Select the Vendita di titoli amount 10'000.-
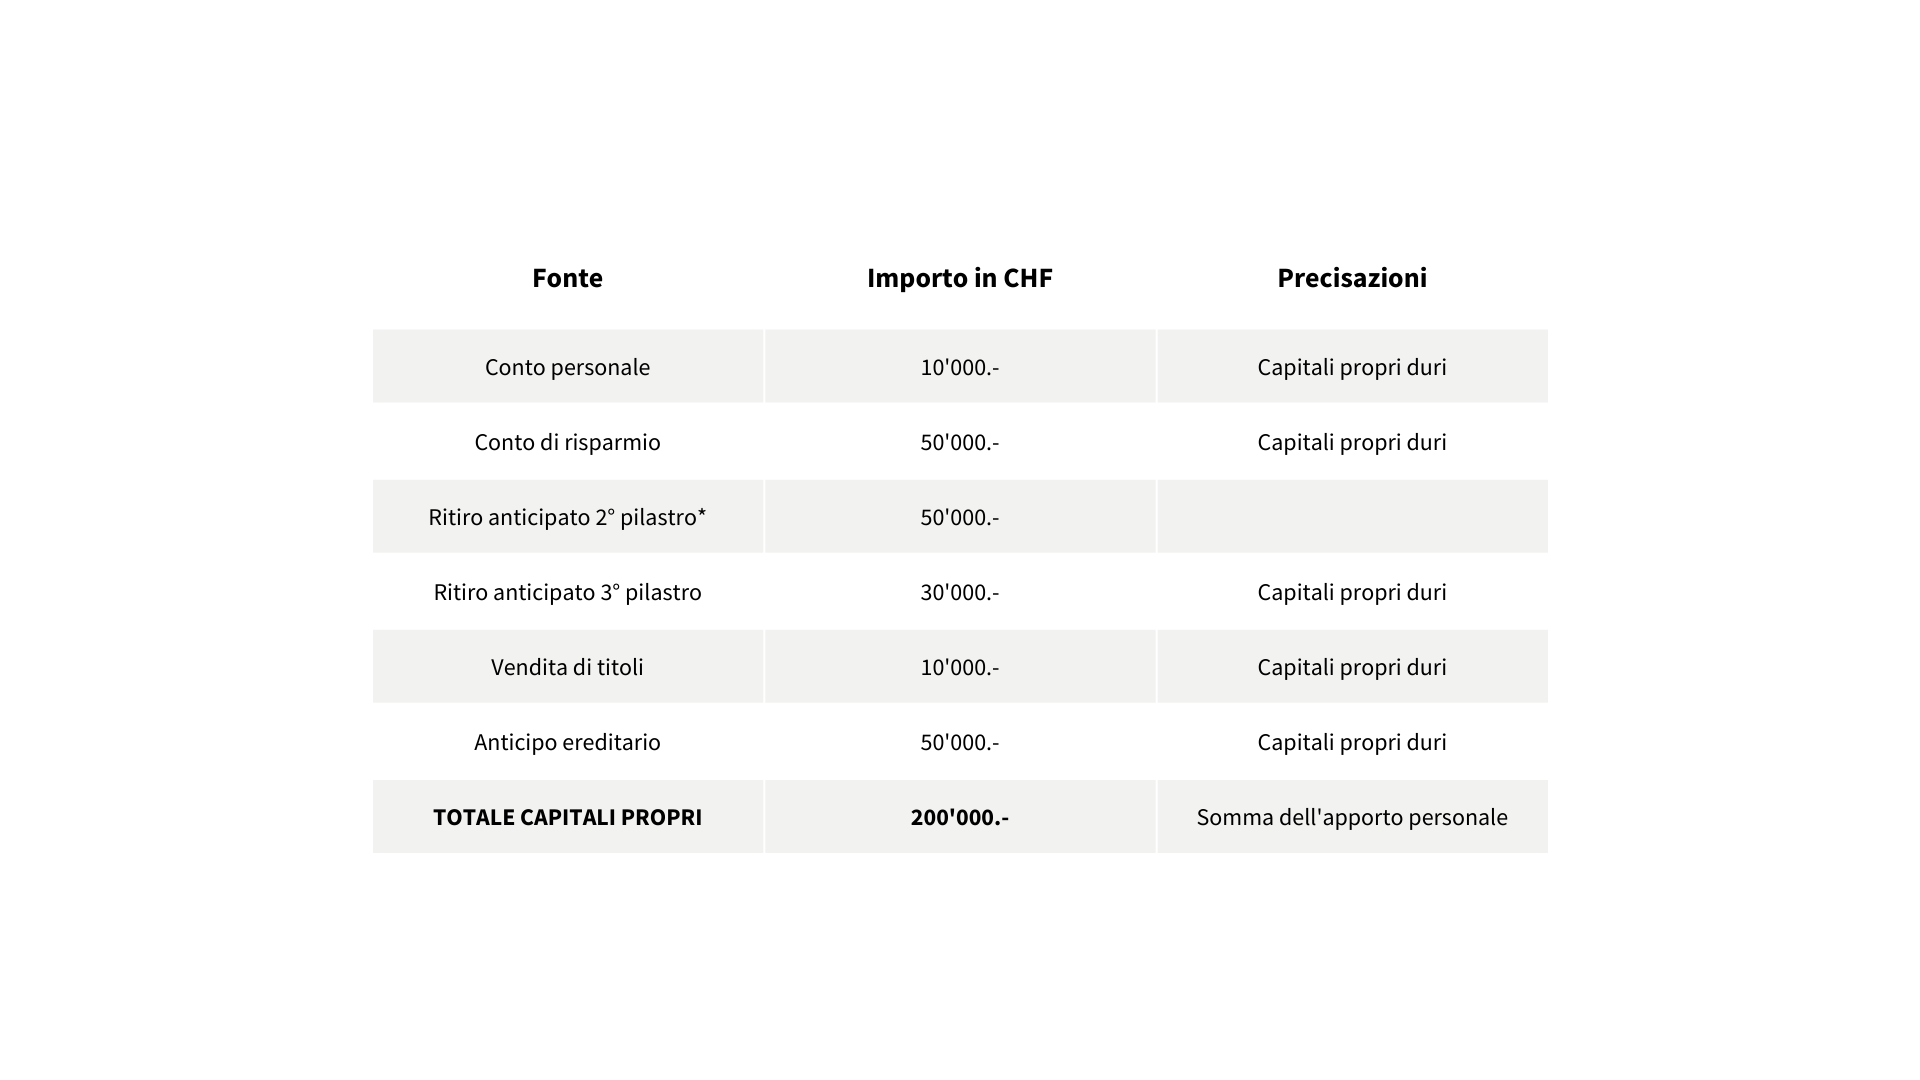1920x1080 pixels. click(x=959, y=667)
